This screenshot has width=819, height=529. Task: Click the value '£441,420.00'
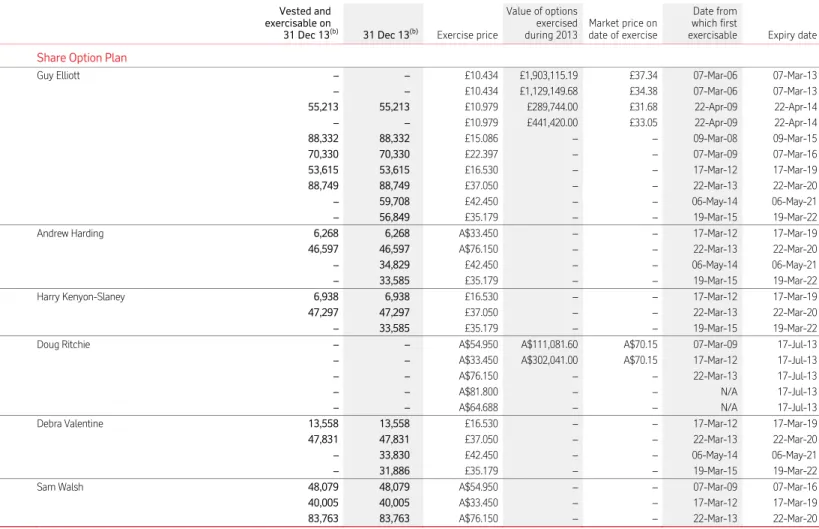click(x=552, y=122)
